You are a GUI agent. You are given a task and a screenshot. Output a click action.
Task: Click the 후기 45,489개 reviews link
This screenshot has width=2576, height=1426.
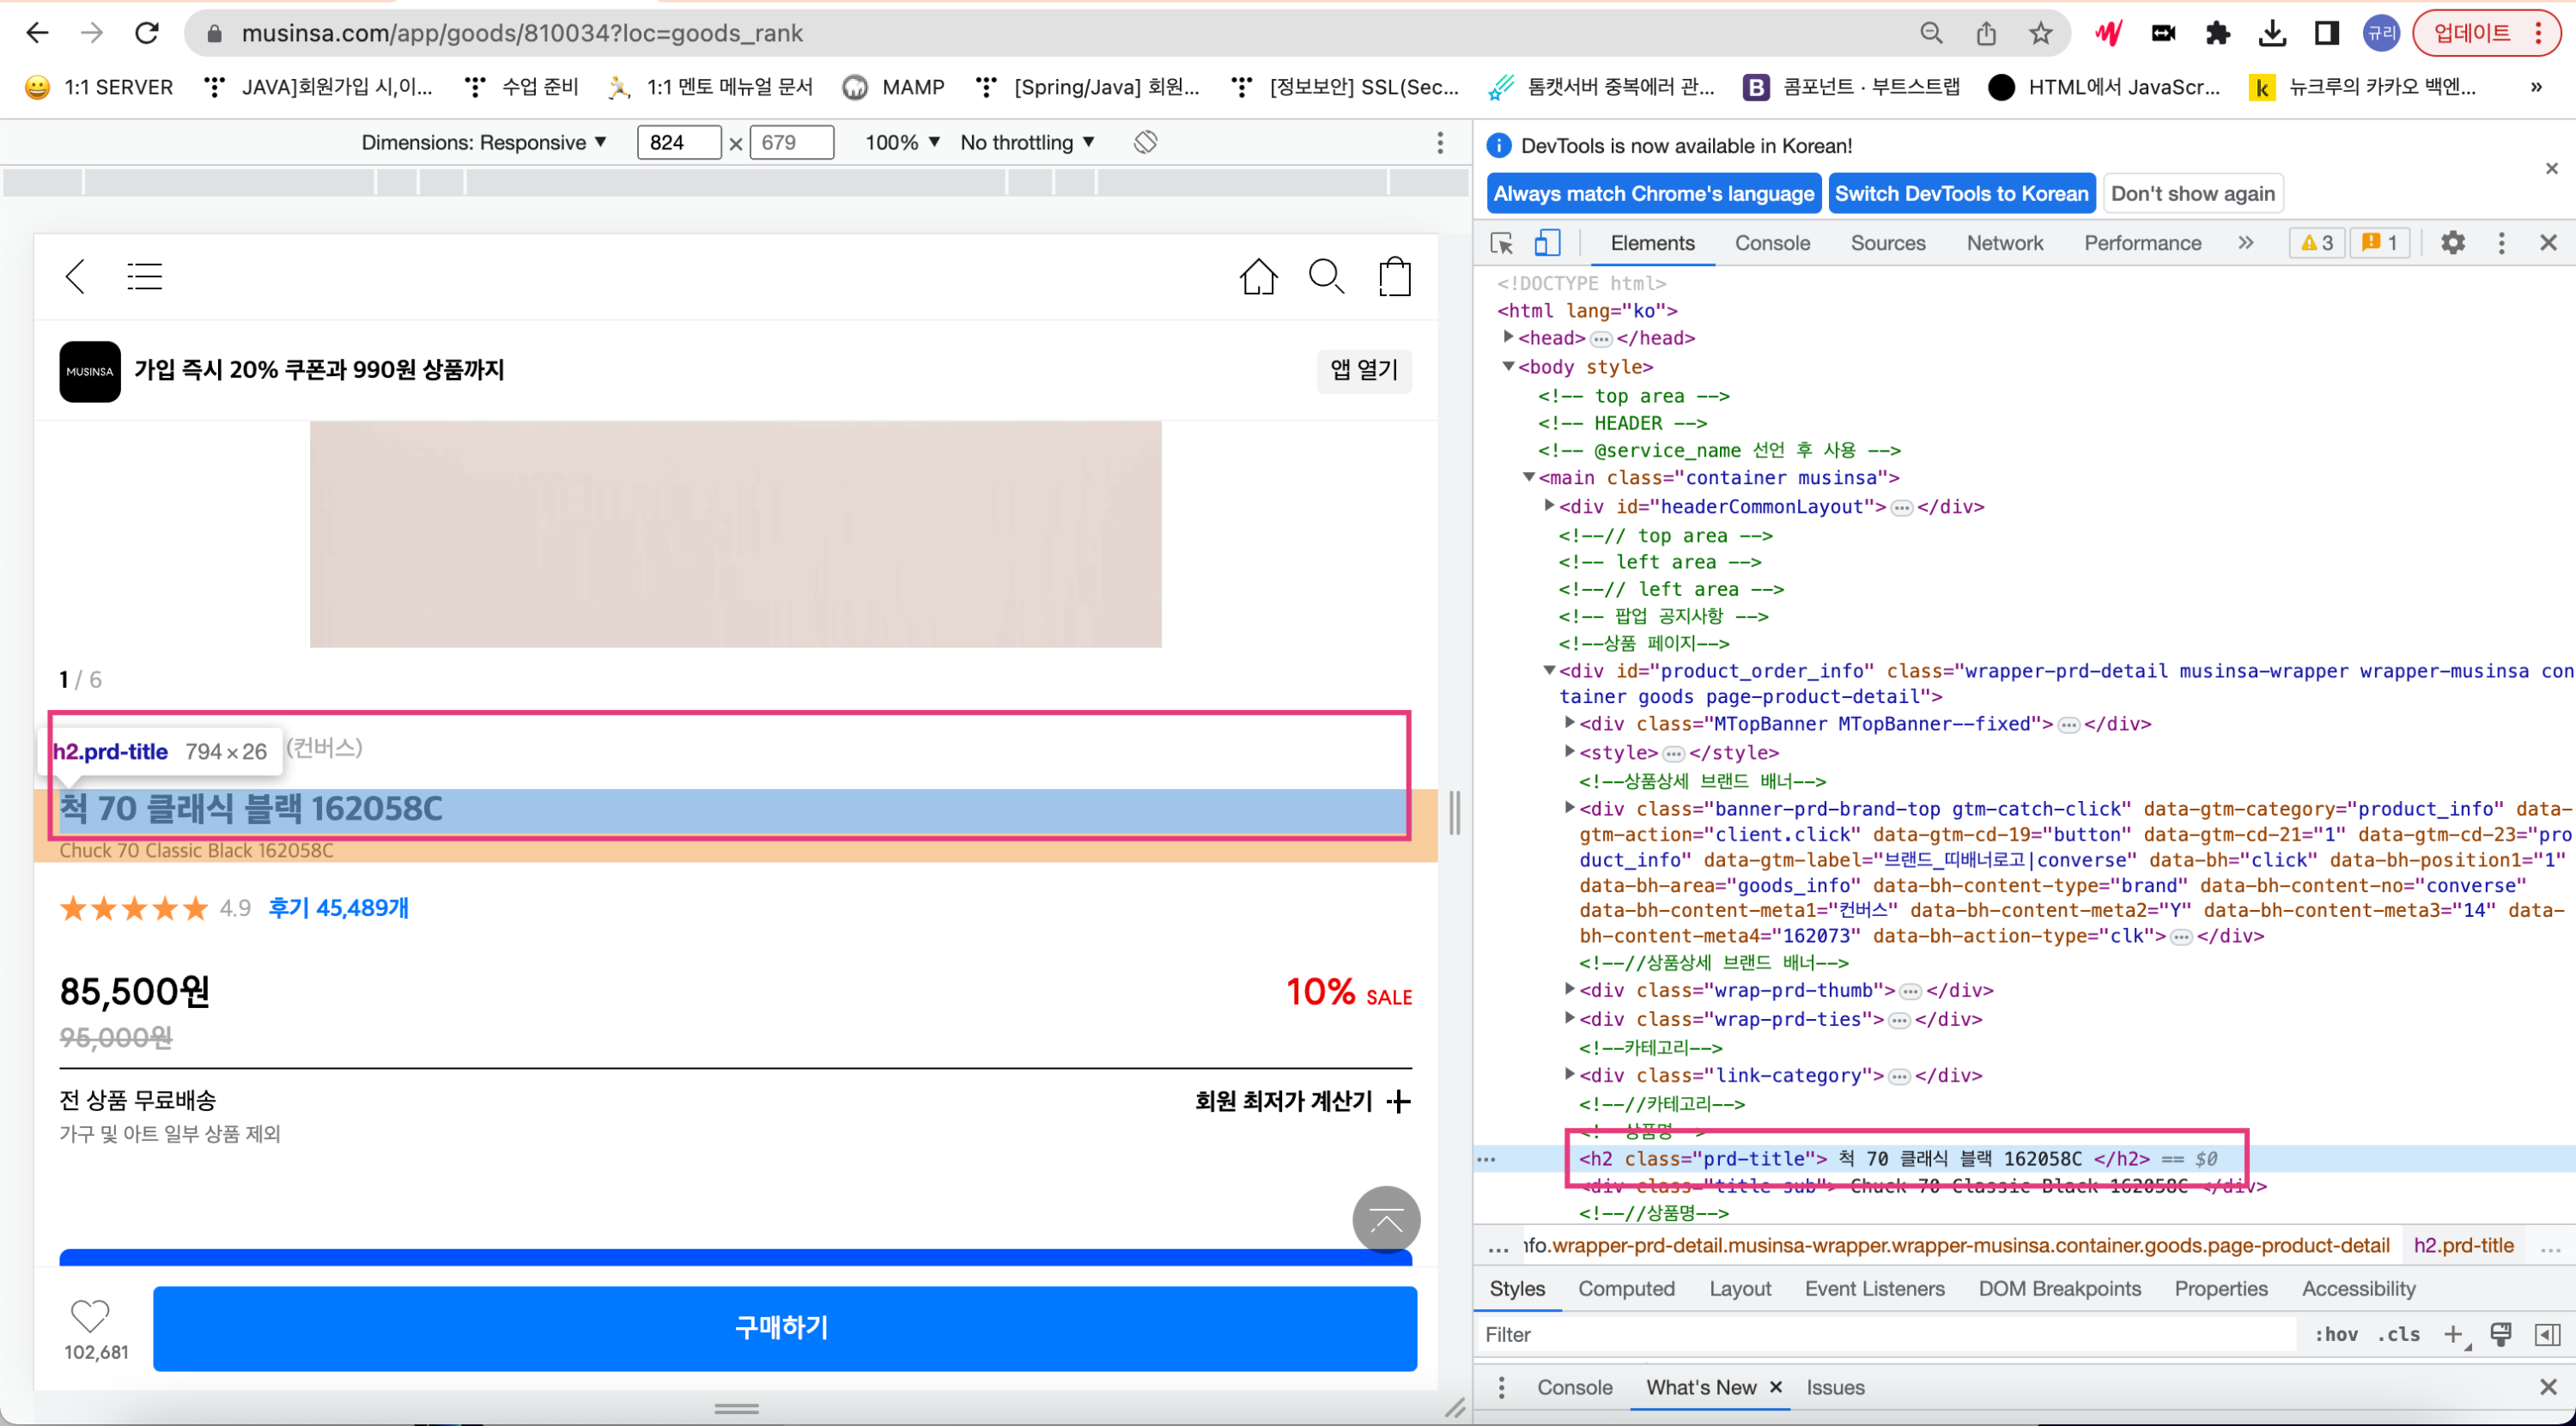(x=338, y=908)
